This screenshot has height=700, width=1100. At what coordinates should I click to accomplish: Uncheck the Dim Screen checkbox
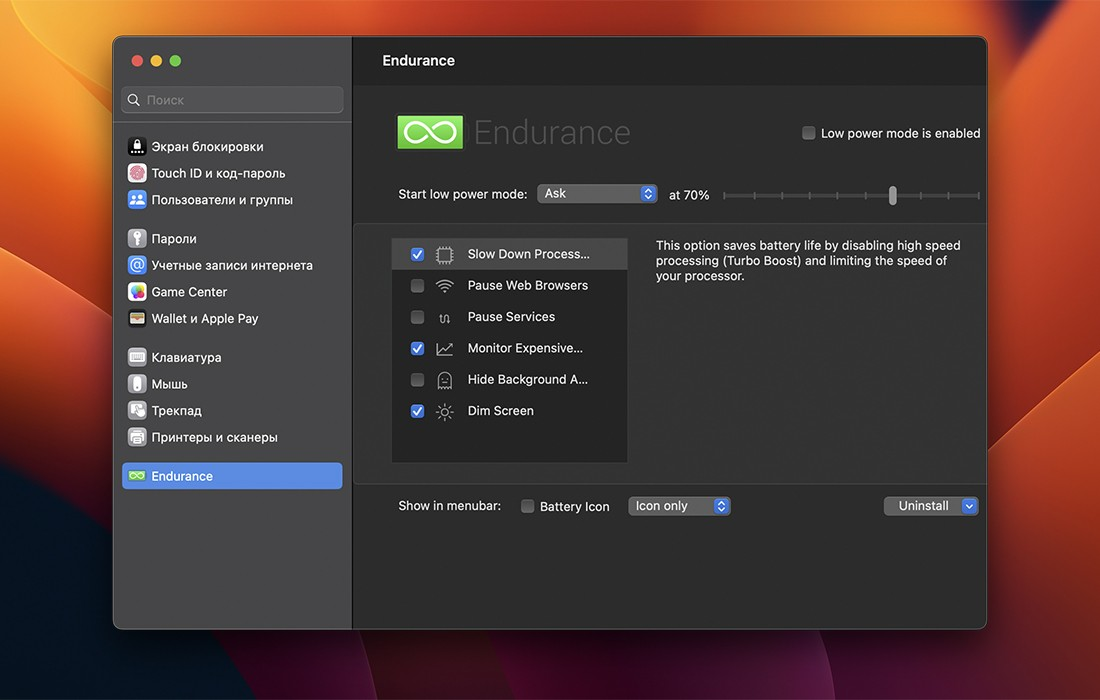coord(417,411)
